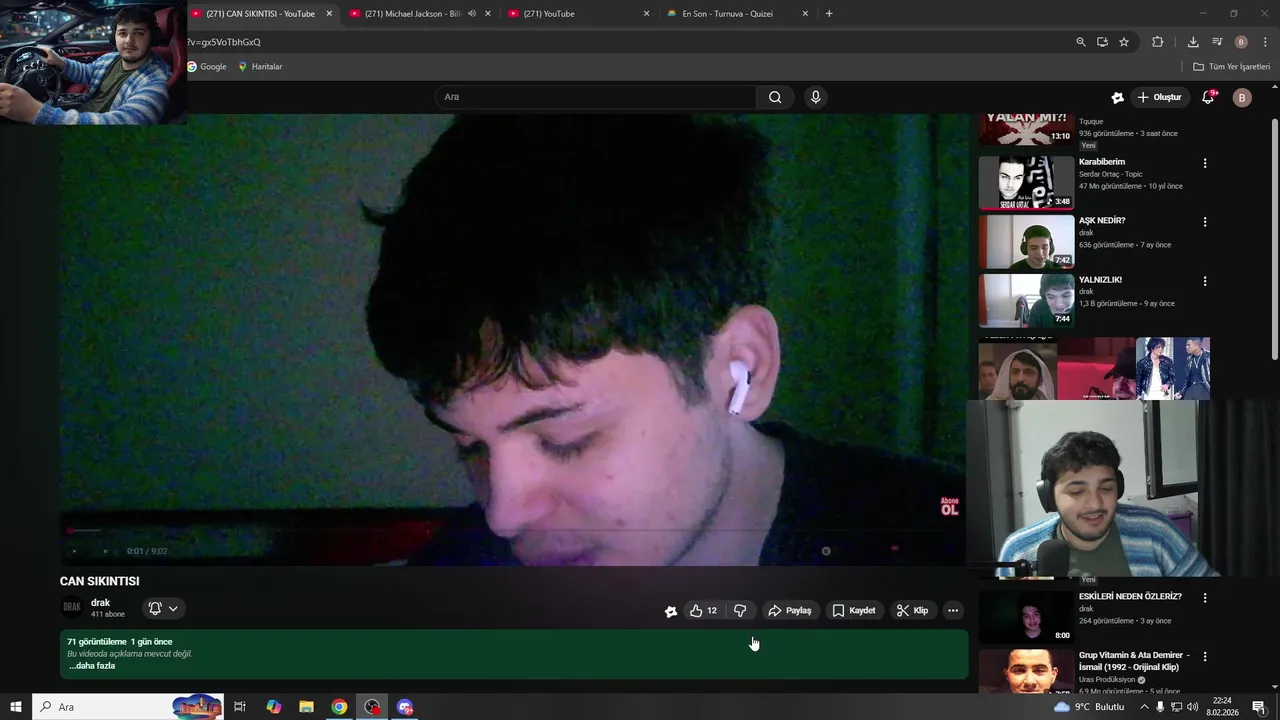
Task: Open YouTube account avatar menu
Action: pyautogui.click(x=1242, y=97)
